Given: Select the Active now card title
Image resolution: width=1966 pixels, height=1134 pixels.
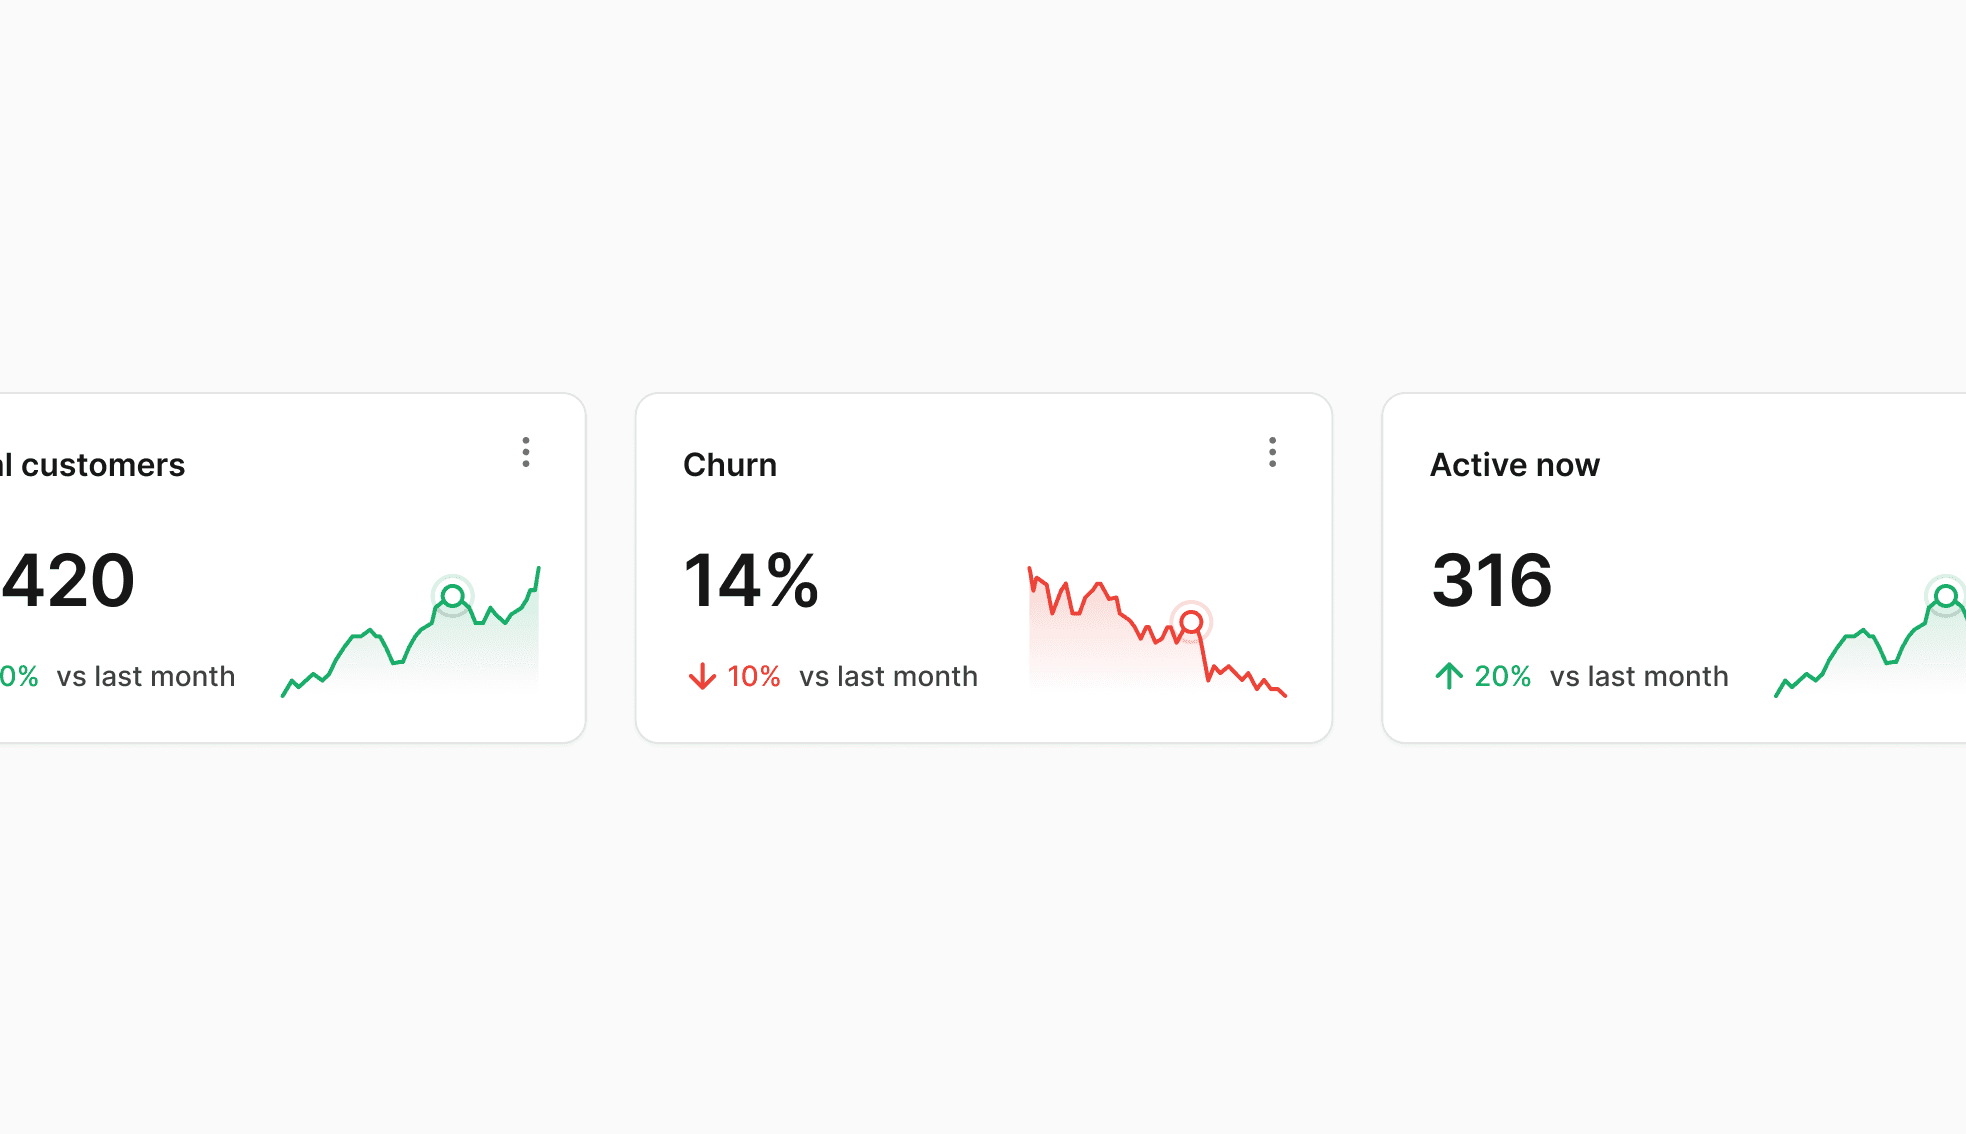Looking at the screenshot, I should point(1514,464).
